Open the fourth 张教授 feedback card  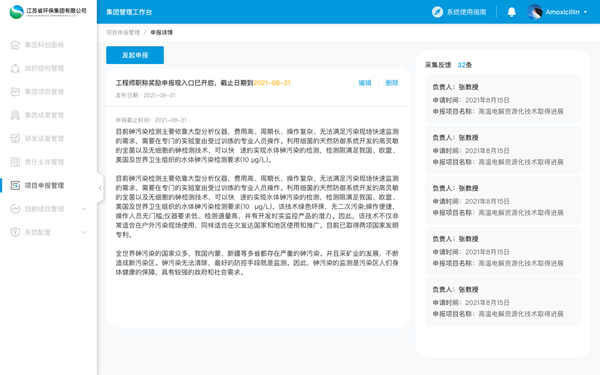[x=503, y=251]
